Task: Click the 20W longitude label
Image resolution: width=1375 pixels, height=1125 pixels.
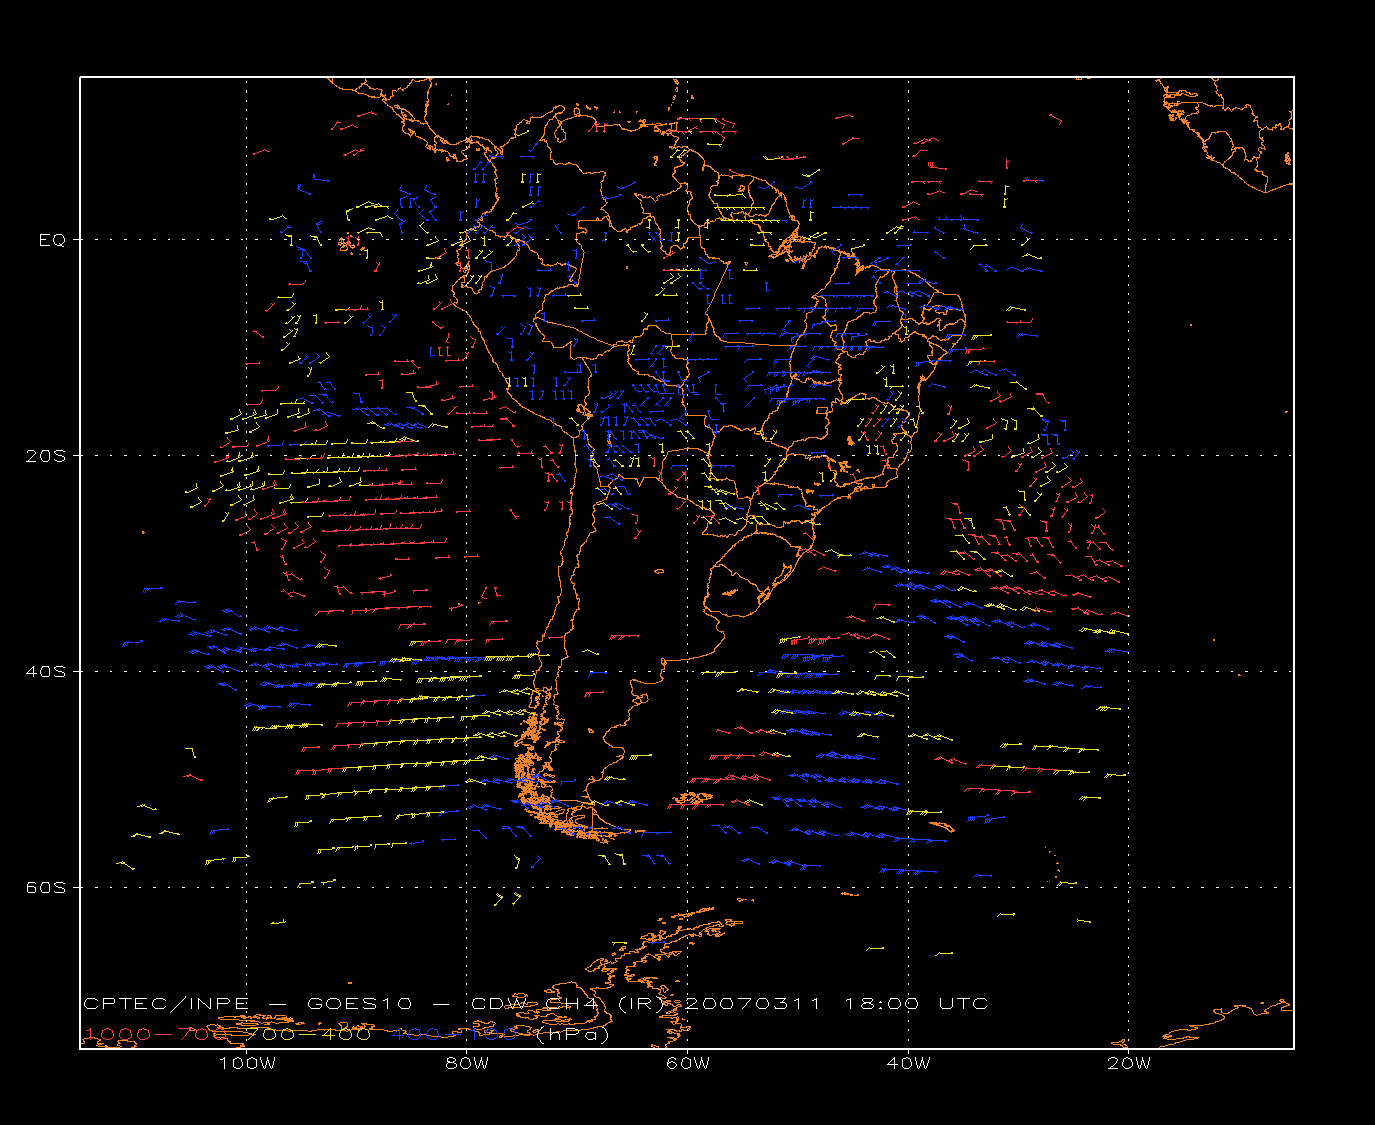Action: pos(1129,1063)
